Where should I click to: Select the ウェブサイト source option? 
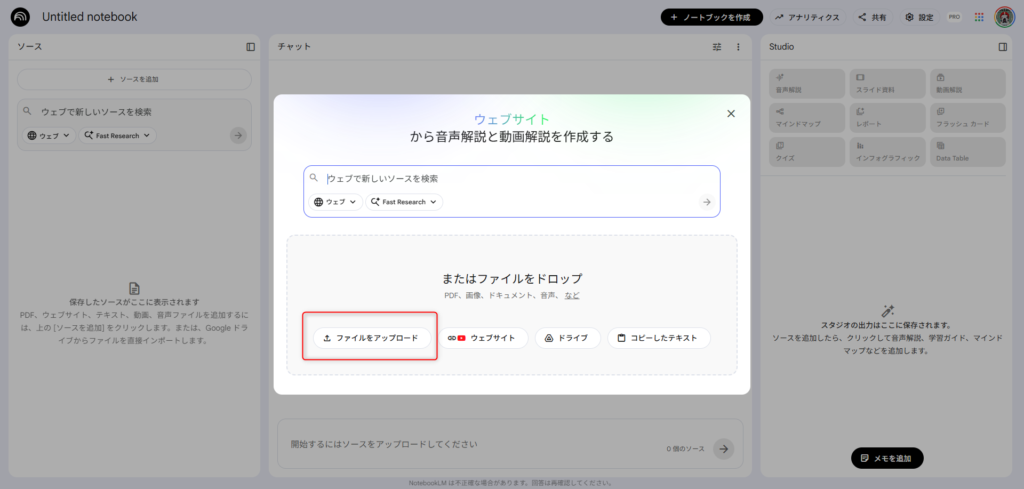pyautogui.click(x=485, y=338)
